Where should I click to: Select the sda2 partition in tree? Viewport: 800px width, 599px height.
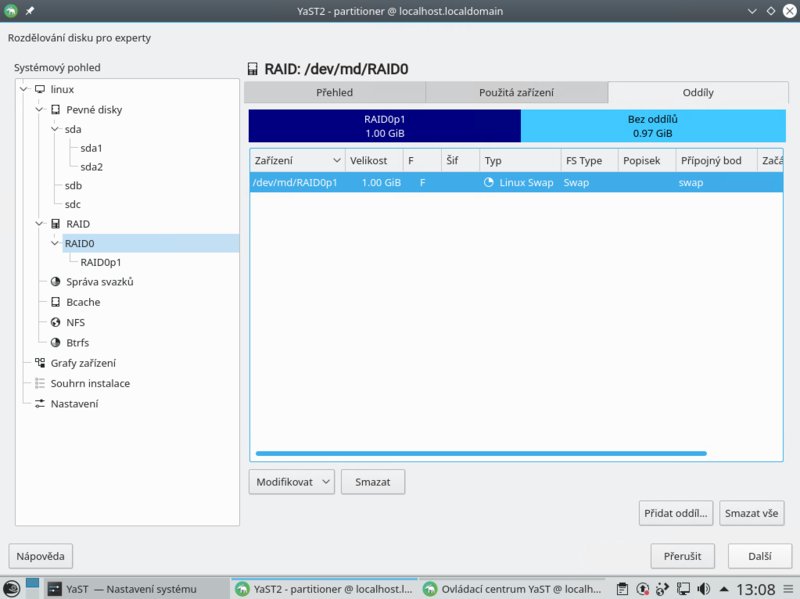91,167
